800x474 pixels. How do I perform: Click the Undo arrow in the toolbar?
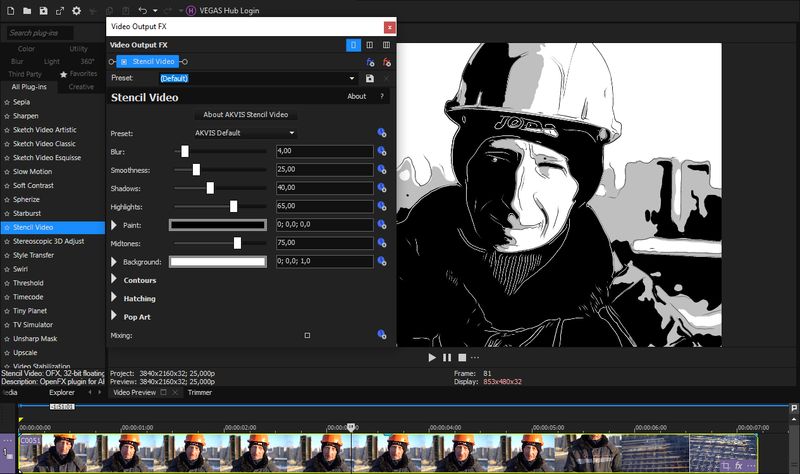coord(142,10)
